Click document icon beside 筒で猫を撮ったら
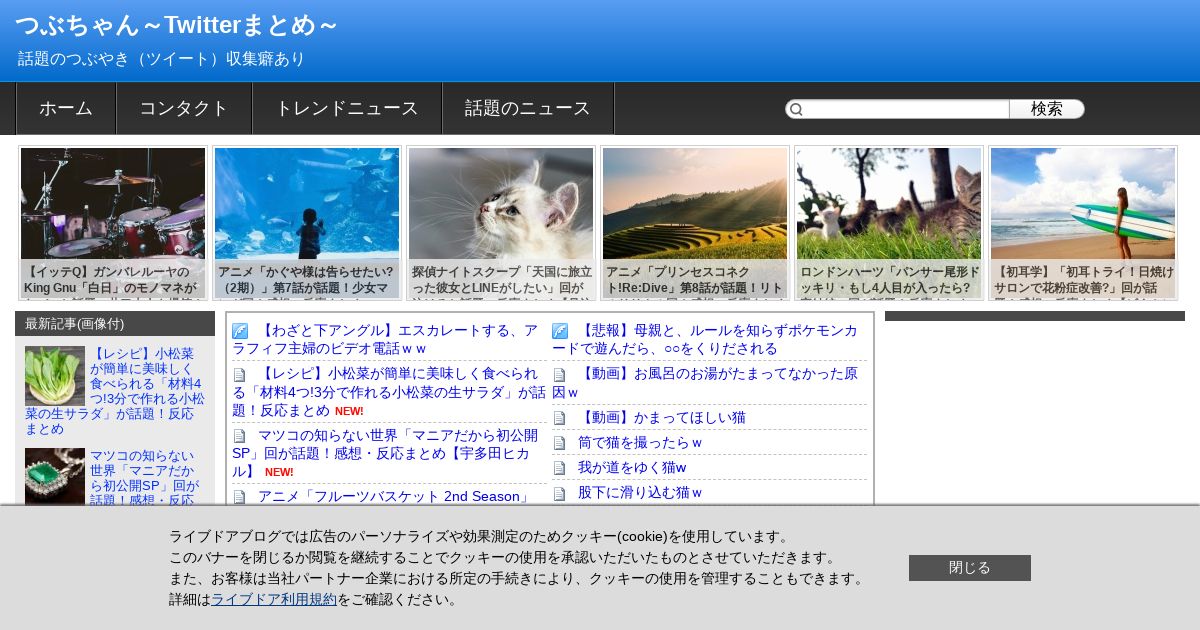This screenshot has height=630, width=1200. click(x=560, y=443)
